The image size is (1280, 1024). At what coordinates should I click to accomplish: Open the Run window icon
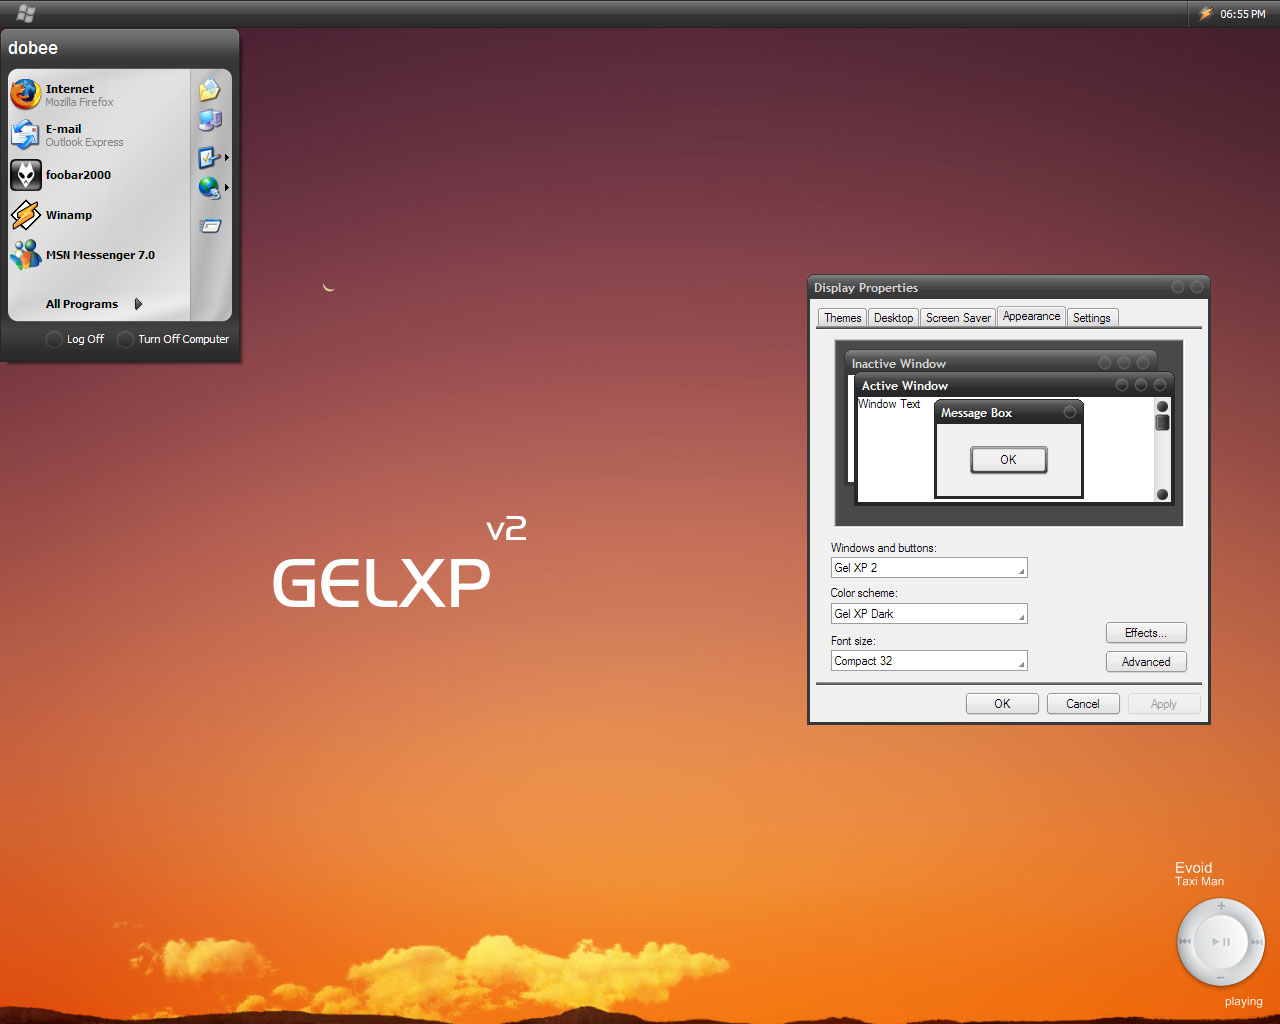210,226
